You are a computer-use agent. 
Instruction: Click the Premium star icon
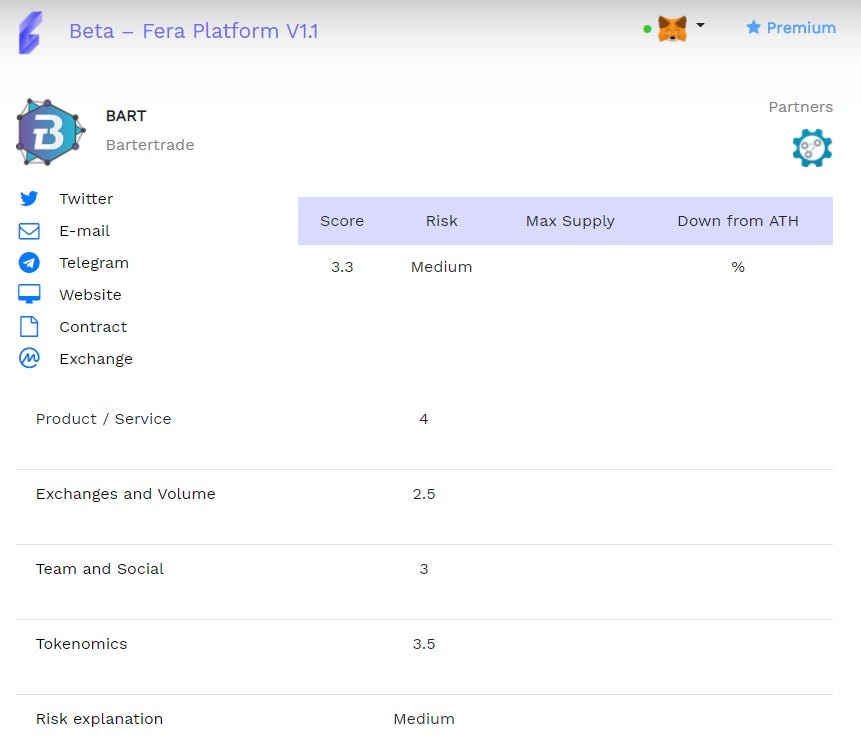(753, 27)
